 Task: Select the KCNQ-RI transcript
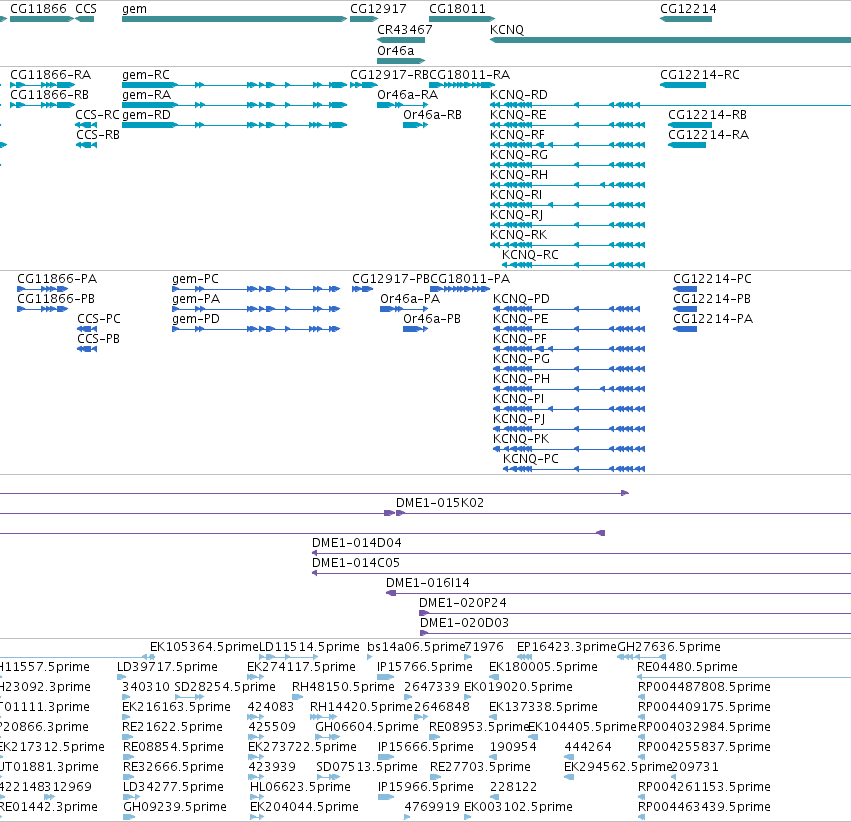pos(567,205)
